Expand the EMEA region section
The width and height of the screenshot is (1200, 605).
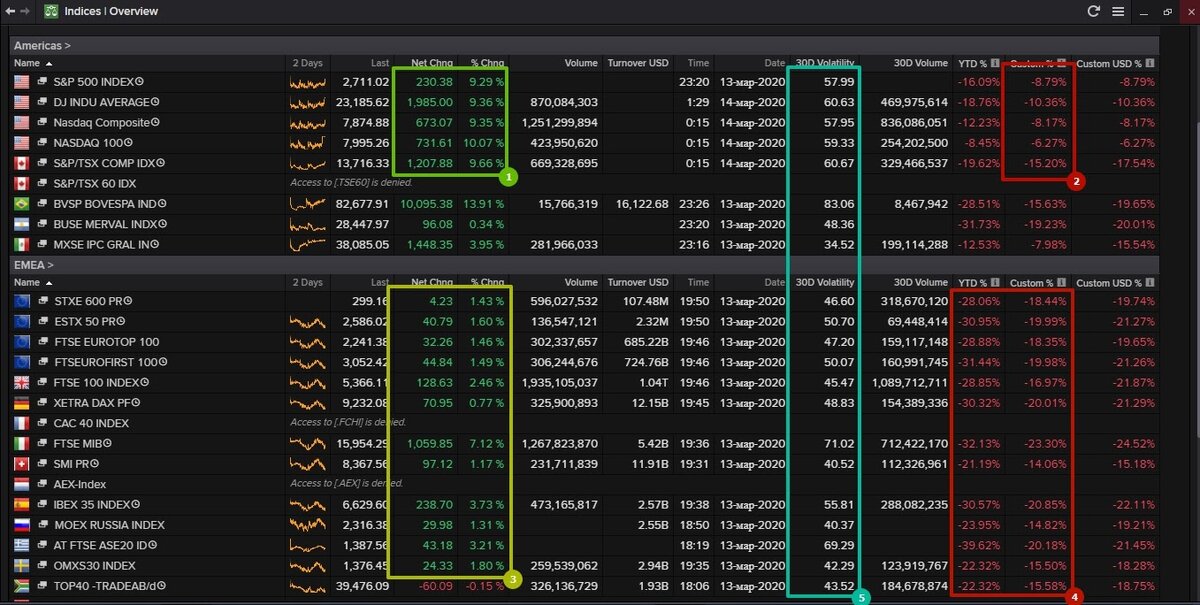tap(33, 265)
